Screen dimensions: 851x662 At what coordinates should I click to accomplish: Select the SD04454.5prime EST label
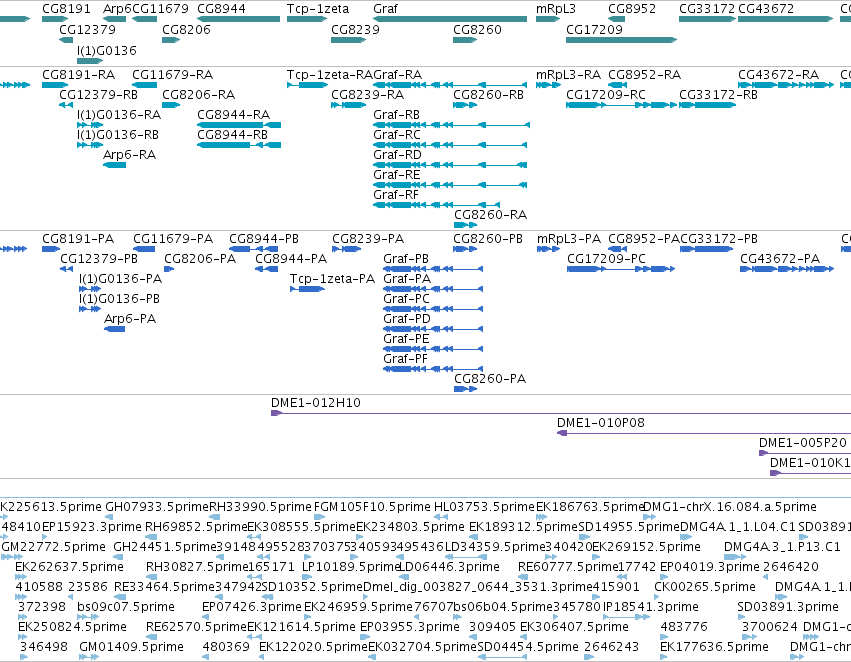(528, 647)
